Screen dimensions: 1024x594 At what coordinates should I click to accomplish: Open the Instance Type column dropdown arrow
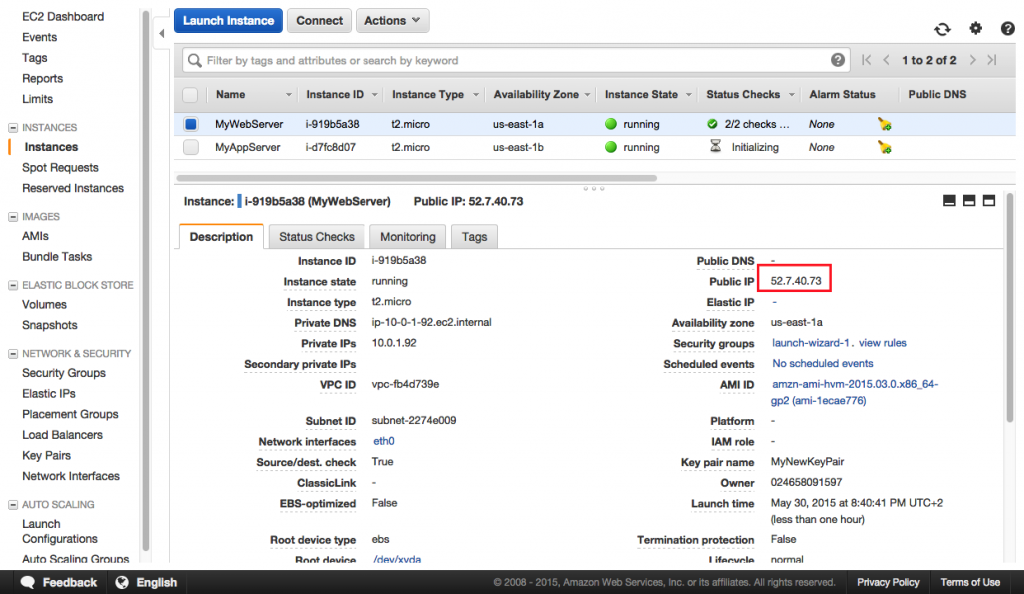pyautogui.click(x=475, y=95)
